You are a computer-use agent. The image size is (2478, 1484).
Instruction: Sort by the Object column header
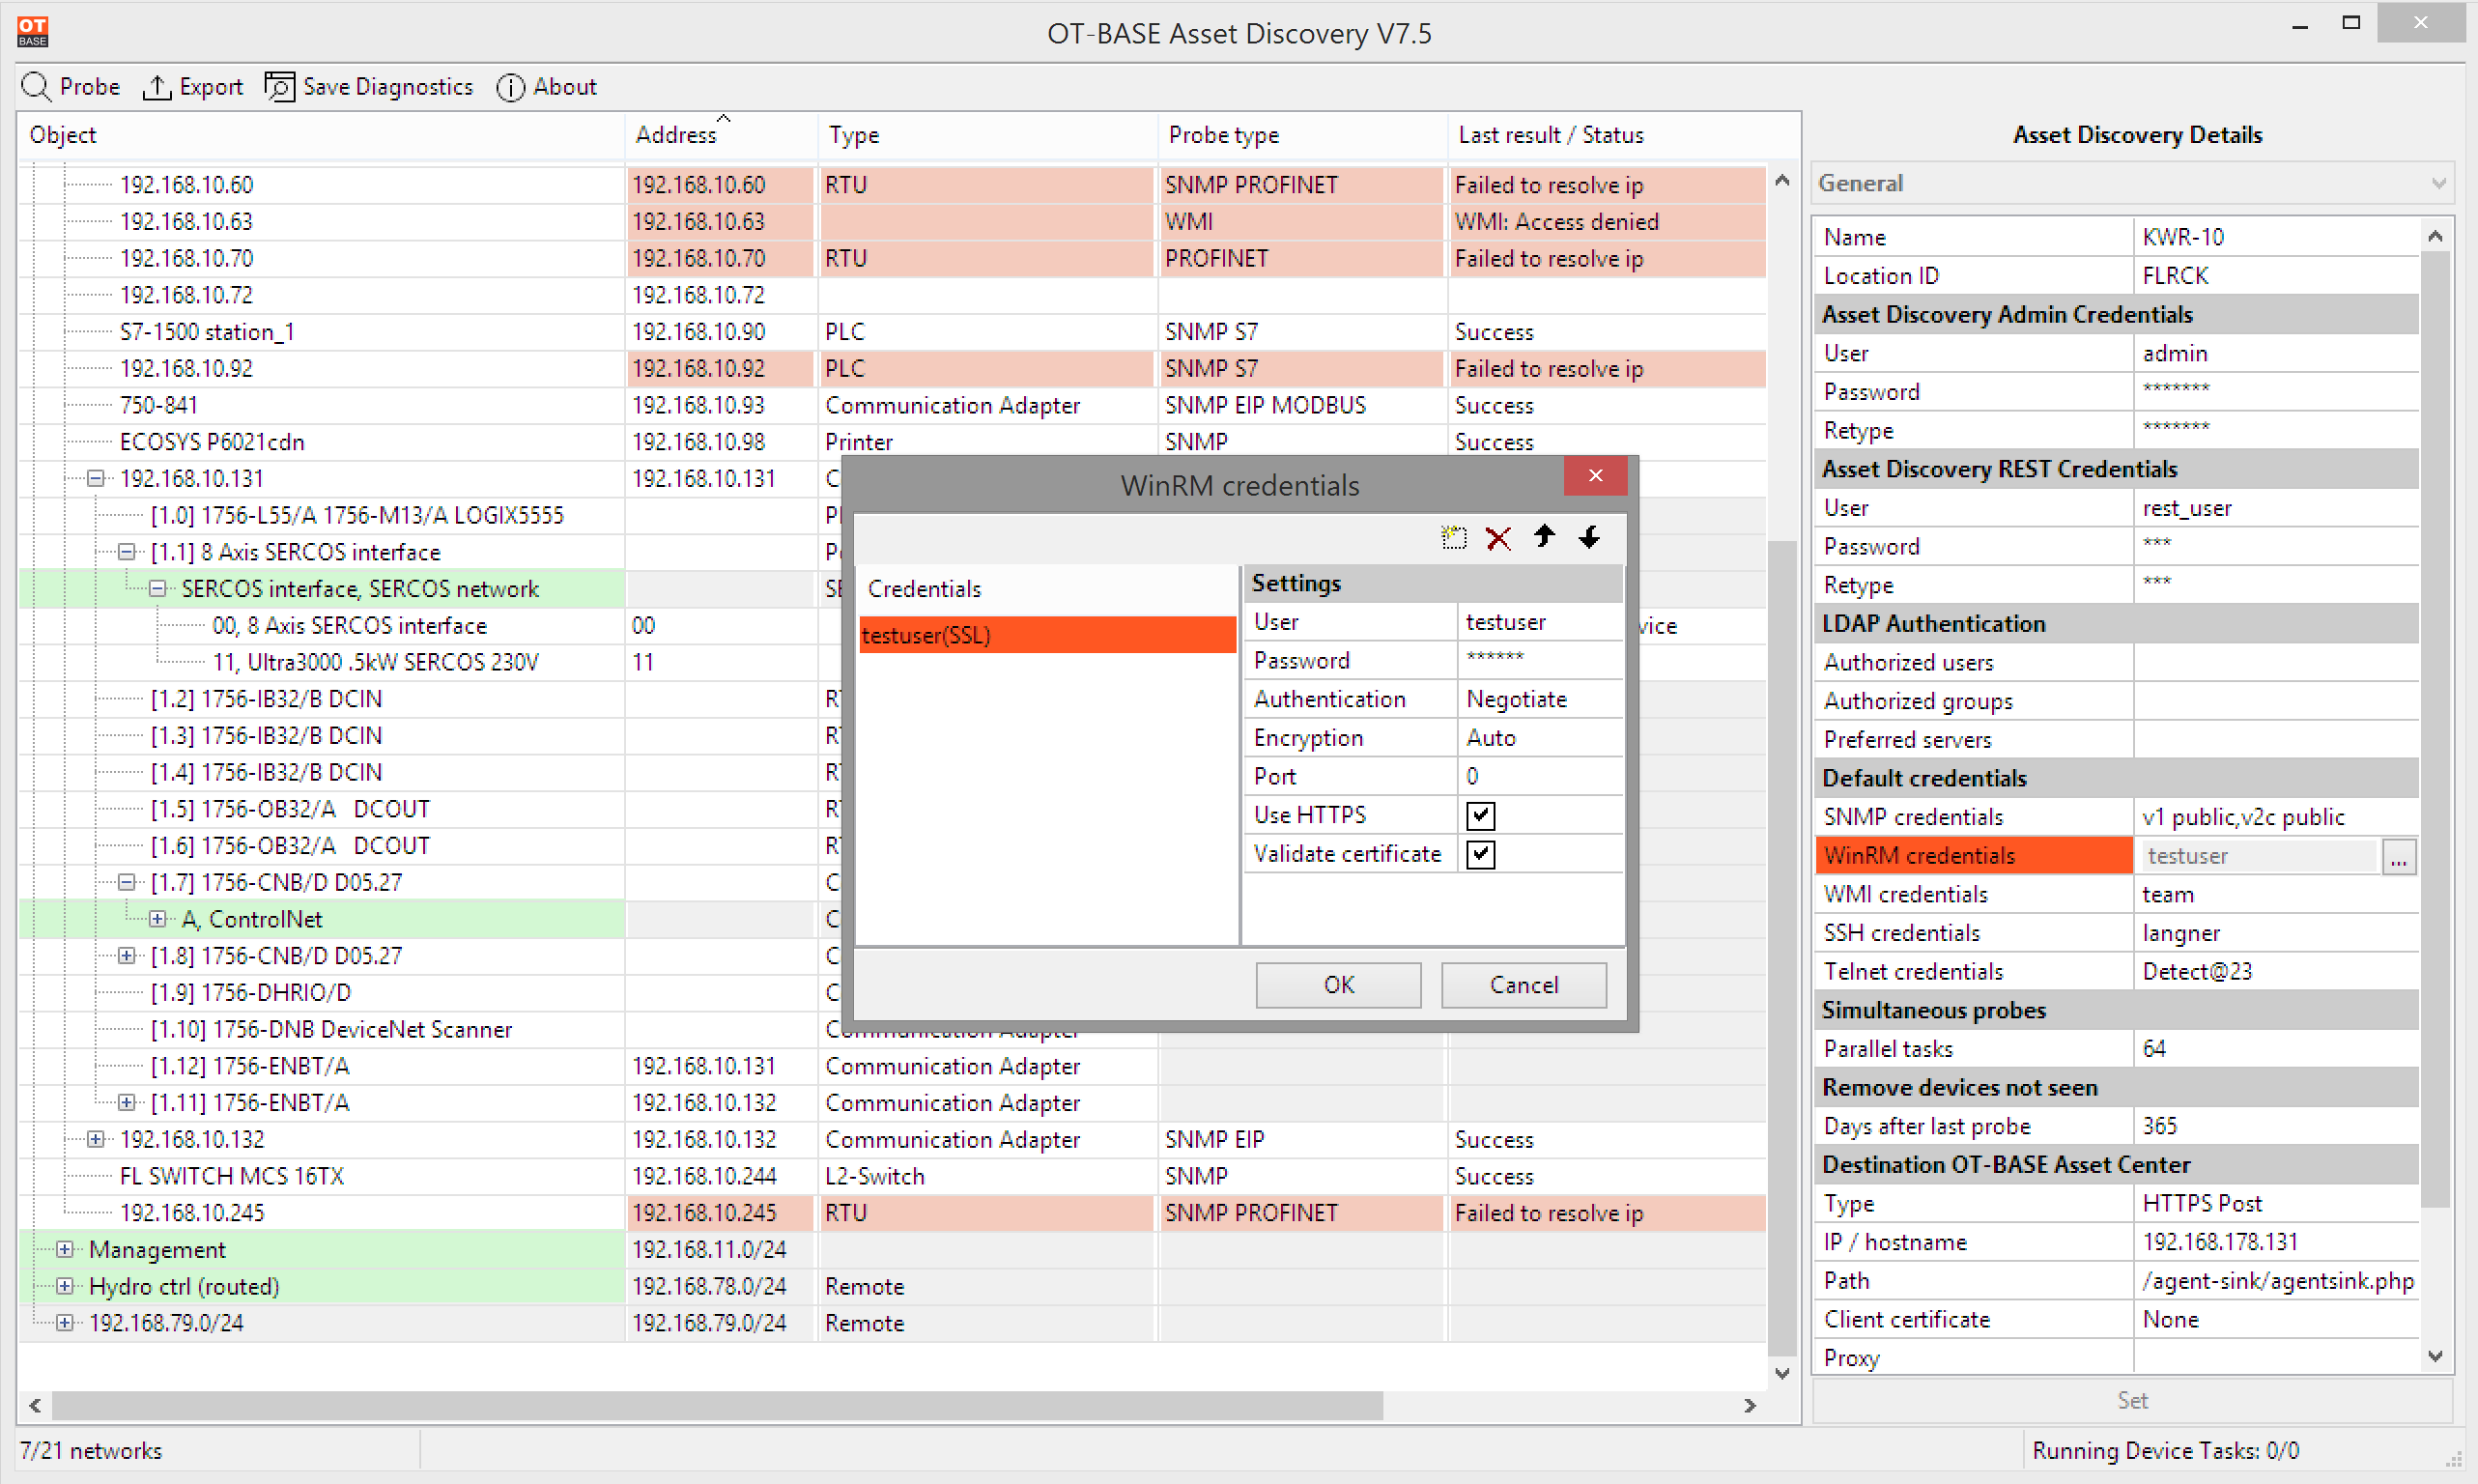tap(322, 135)
